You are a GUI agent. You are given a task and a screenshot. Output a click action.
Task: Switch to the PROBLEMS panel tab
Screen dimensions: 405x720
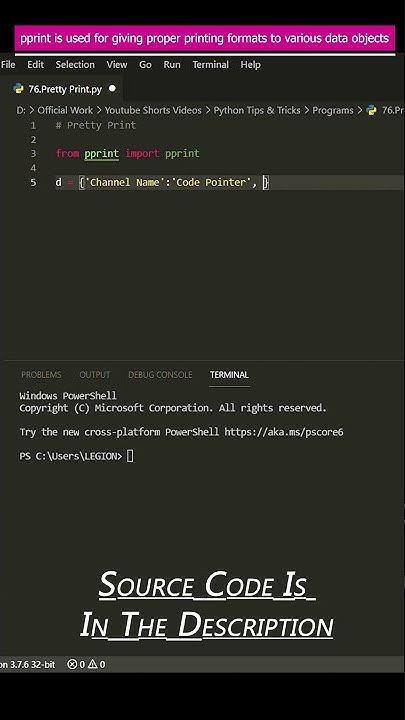[x=41, y=375]
